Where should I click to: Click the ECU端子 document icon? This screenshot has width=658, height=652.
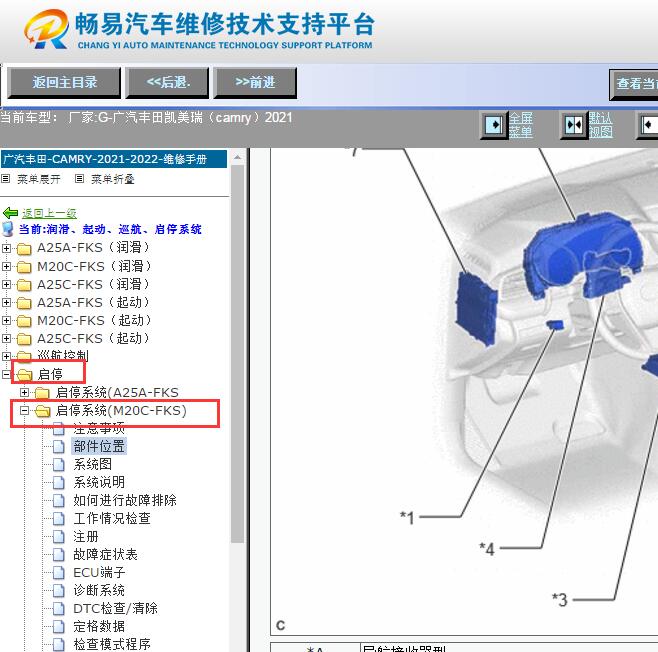[x=59, y=573]
